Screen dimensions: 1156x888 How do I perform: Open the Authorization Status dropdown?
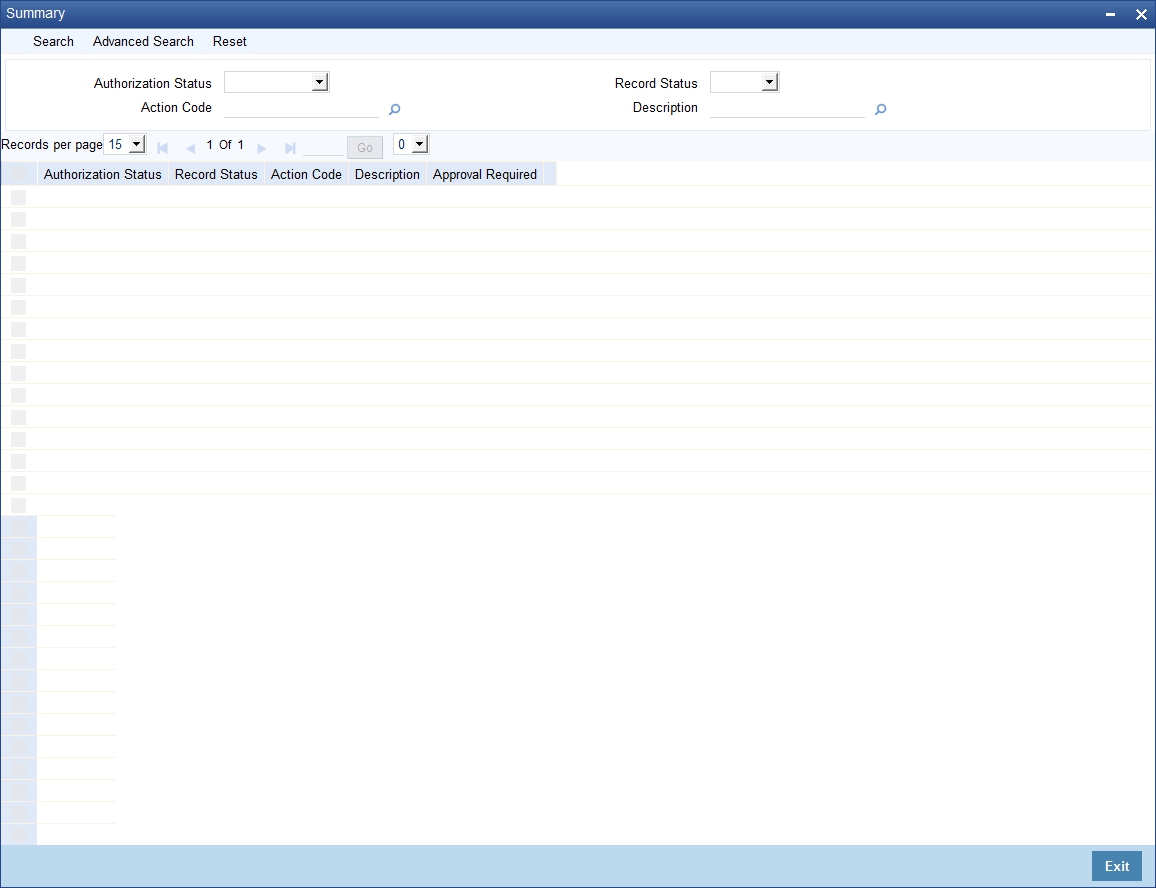point(276,82)
